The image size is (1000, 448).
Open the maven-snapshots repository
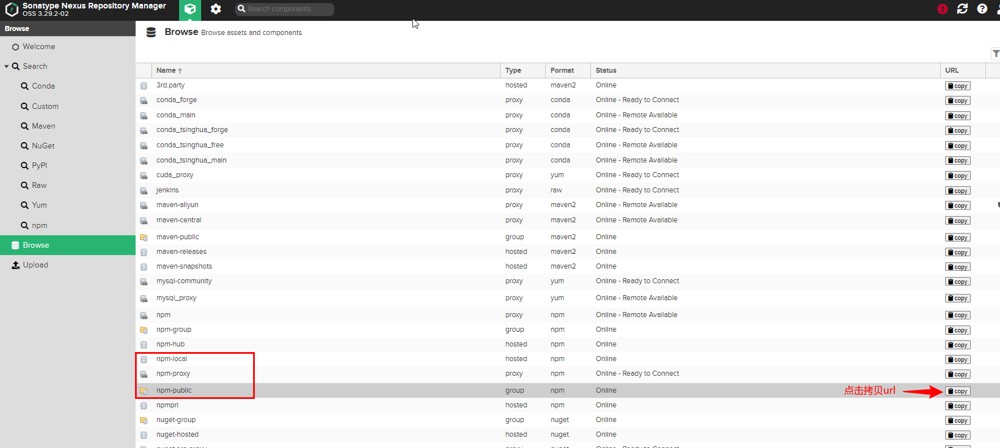pos(184,266)
